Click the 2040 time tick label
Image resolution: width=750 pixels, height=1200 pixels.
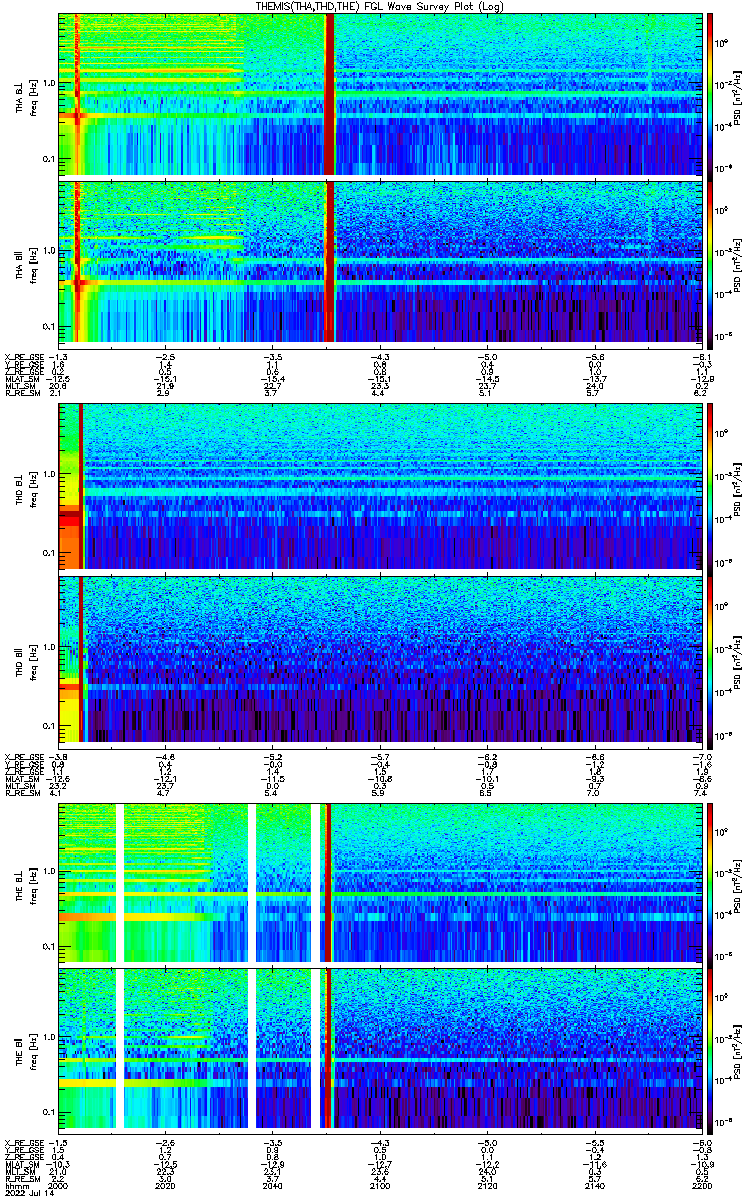click(273, 1187)
